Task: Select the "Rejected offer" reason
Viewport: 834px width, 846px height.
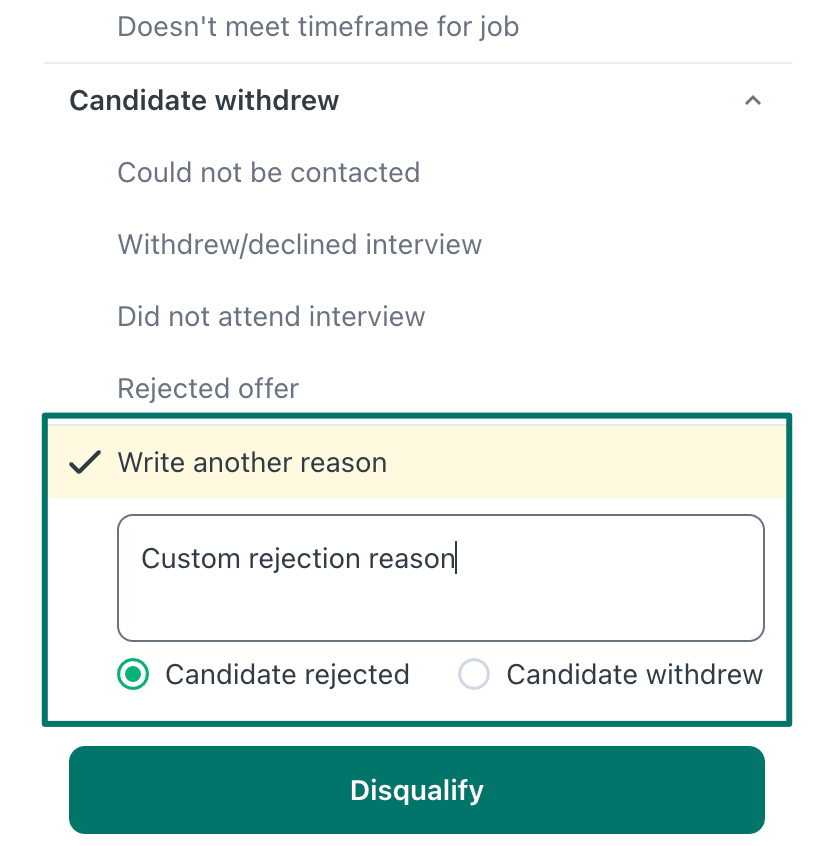Action: coord(208,389)
